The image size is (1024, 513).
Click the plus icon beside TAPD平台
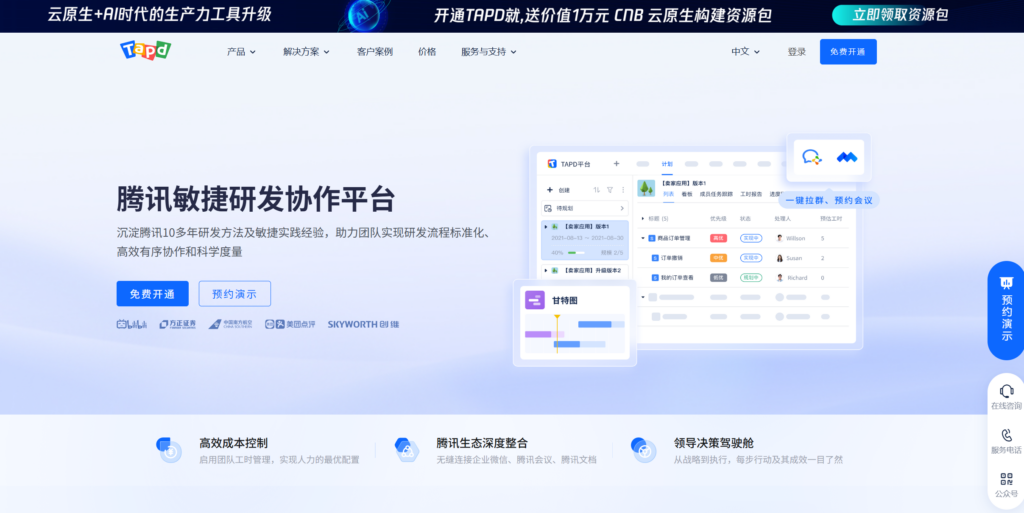tap(616, 164)
